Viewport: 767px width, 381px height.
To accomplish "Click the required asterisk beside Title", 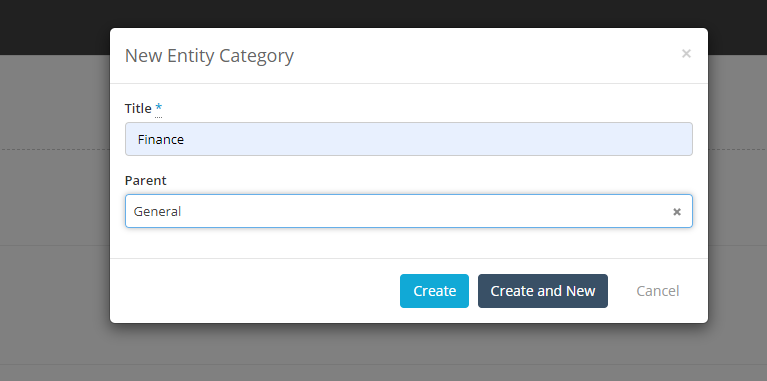I will click(x=158, y=108).
